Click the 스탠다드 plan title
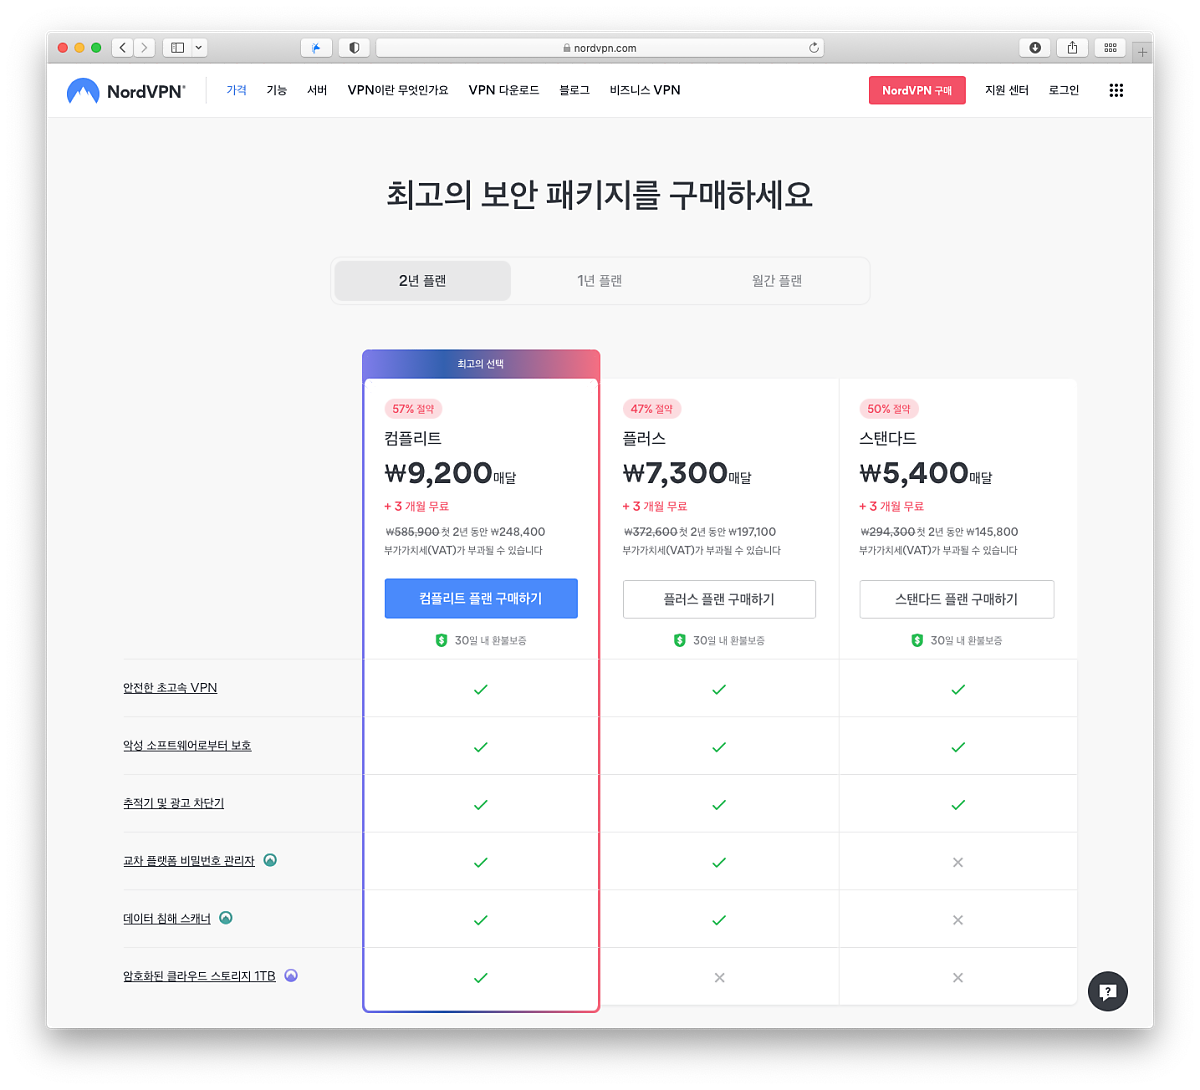1200x1090 pixels. (888, 438)
